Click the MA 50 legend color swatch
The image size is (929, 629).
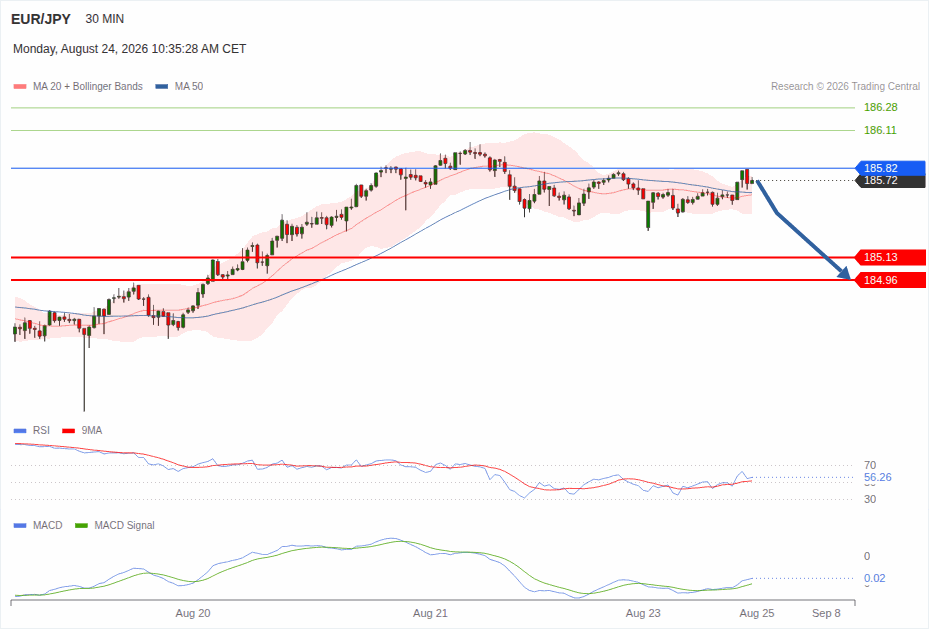[162, 86]
